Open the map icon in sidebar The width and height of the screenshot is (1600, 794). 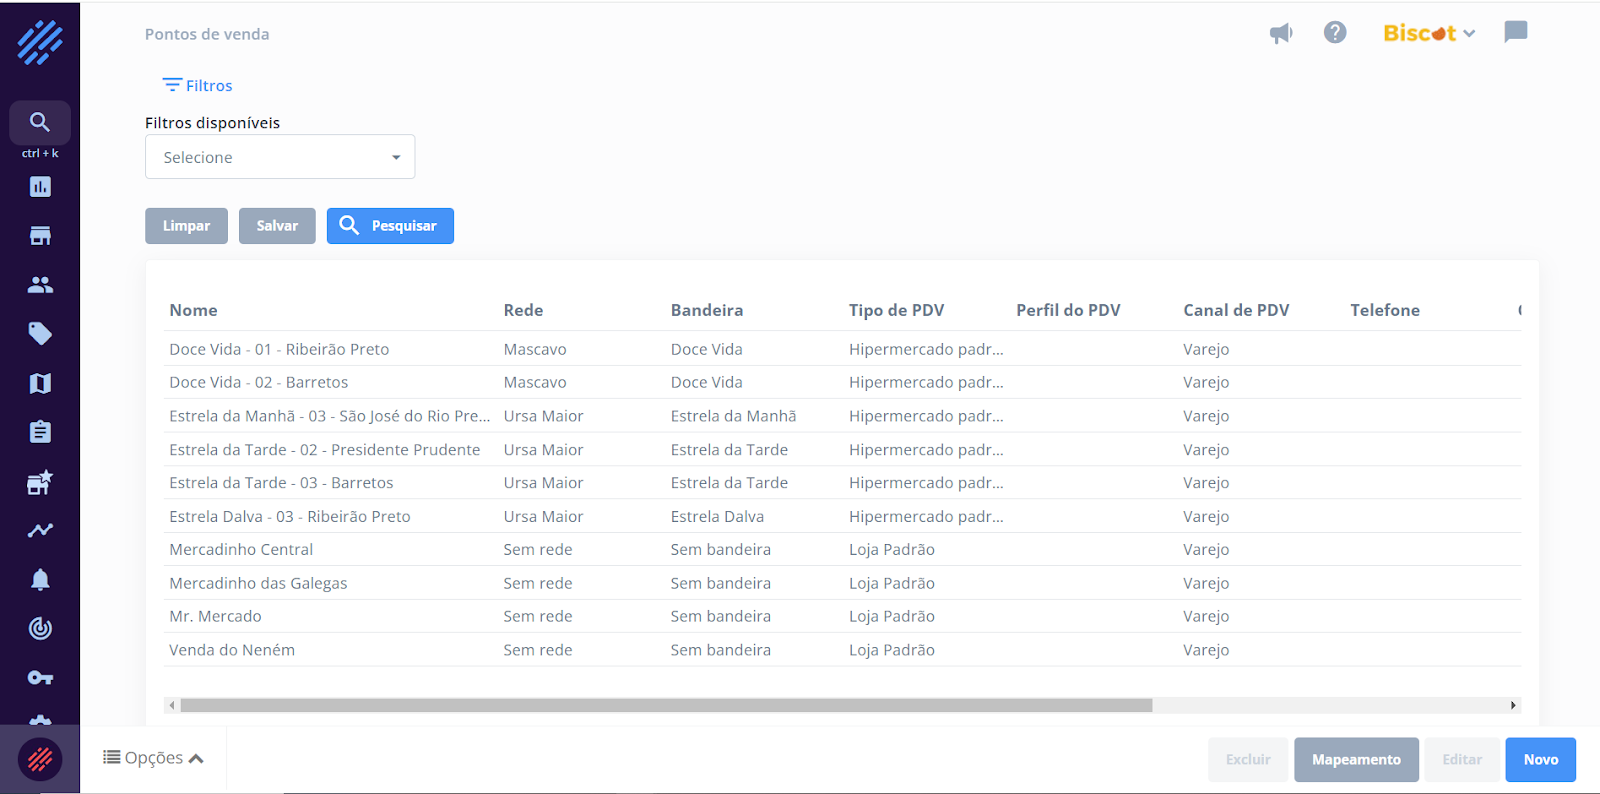[40, 383]
